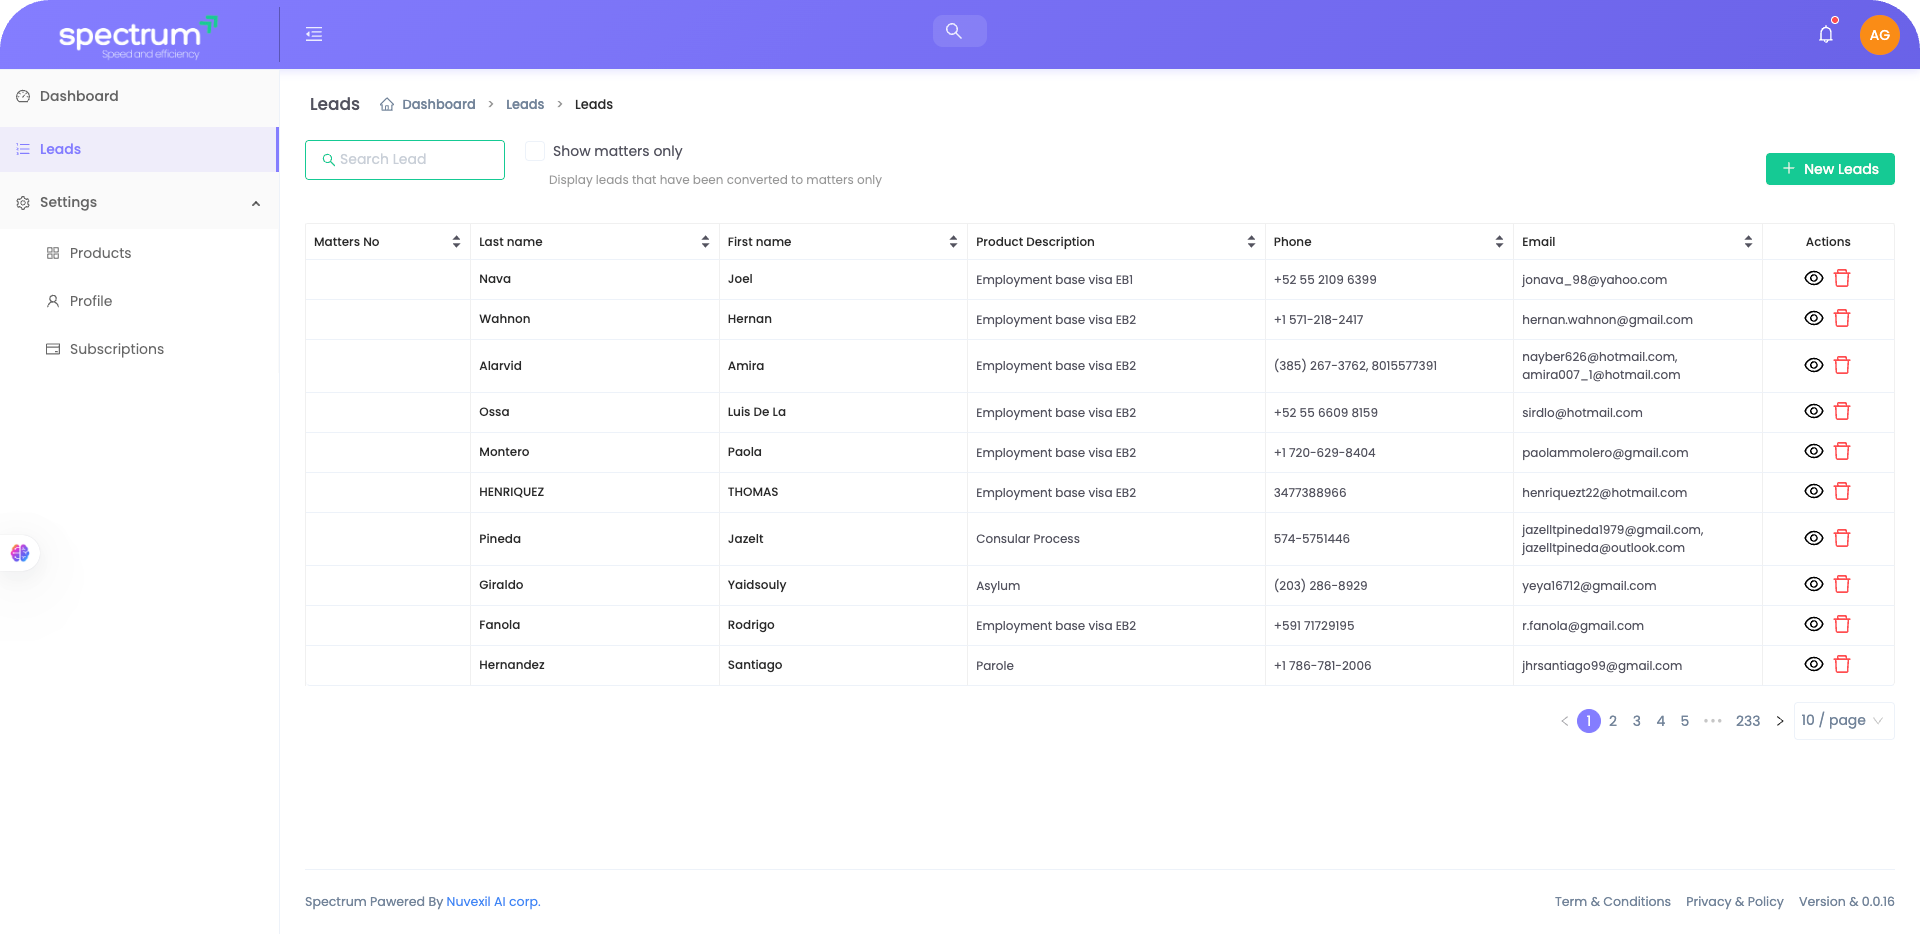Delete the Montero Paola lead
The width and height of the screenshot is (1920, 934).
[1842, 451]
